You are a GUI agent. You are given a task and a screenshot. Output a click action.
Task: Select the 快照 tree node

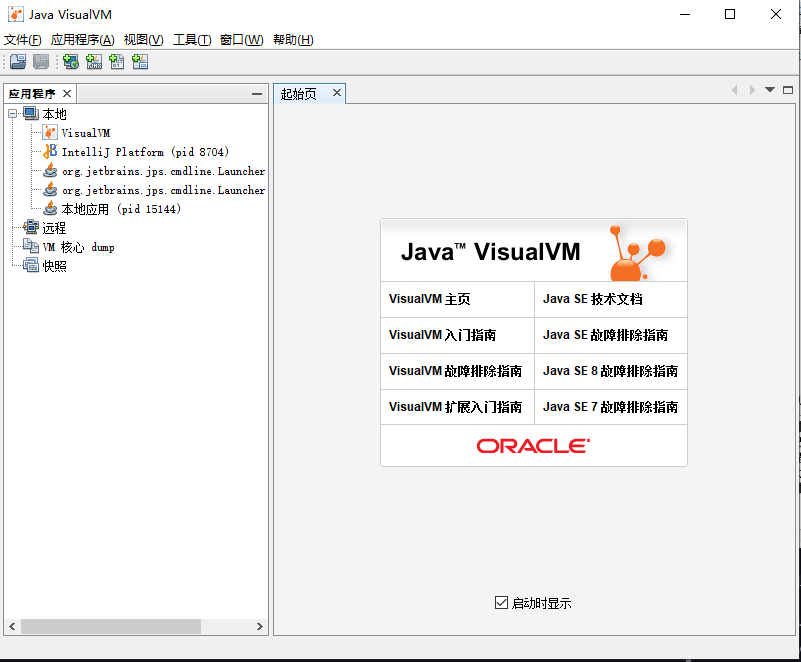(x=54, y=266)
